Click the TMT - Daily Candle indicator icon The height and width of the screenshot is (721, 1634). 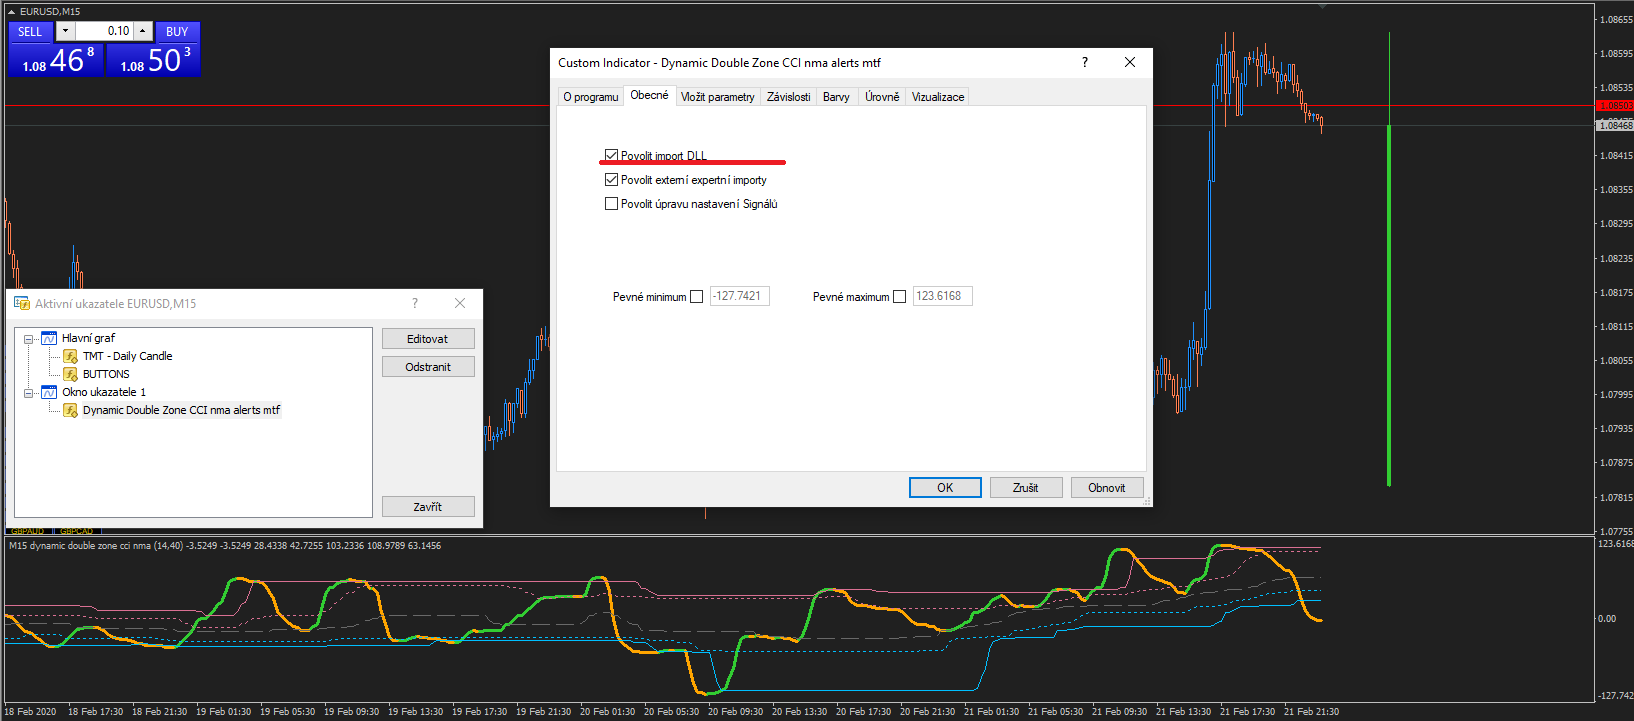coord(70,356)
